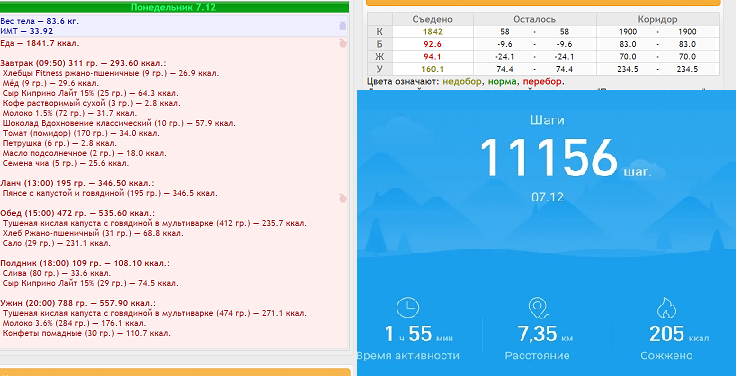
Task: Tap the Сожжено label
Action: pos(666,355)
